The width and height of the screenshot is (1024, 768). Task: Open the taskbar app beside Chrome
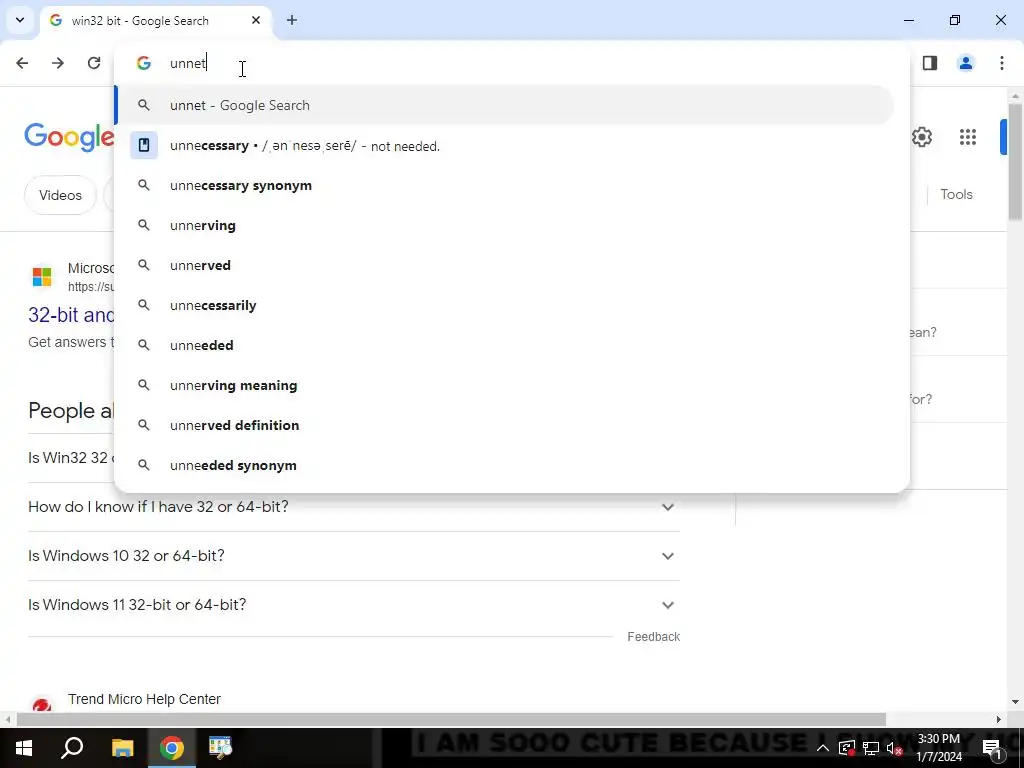(221, 748)
